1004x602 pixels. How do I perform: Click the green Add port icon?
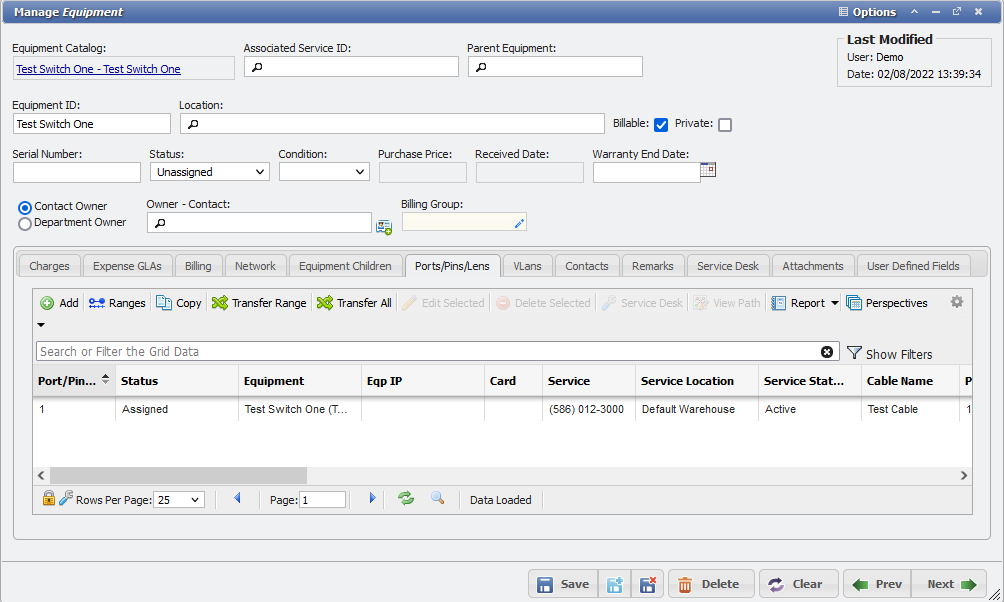[x=47, y=303]
